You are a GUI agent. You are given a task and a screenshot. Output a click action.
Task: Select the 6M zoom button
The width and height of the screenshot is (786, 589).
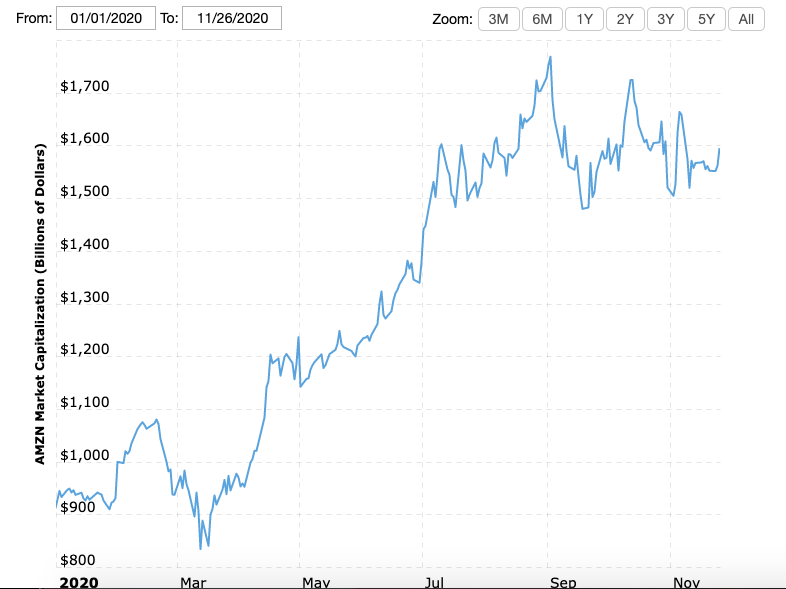pyautogui.click(x=541, y=19)
